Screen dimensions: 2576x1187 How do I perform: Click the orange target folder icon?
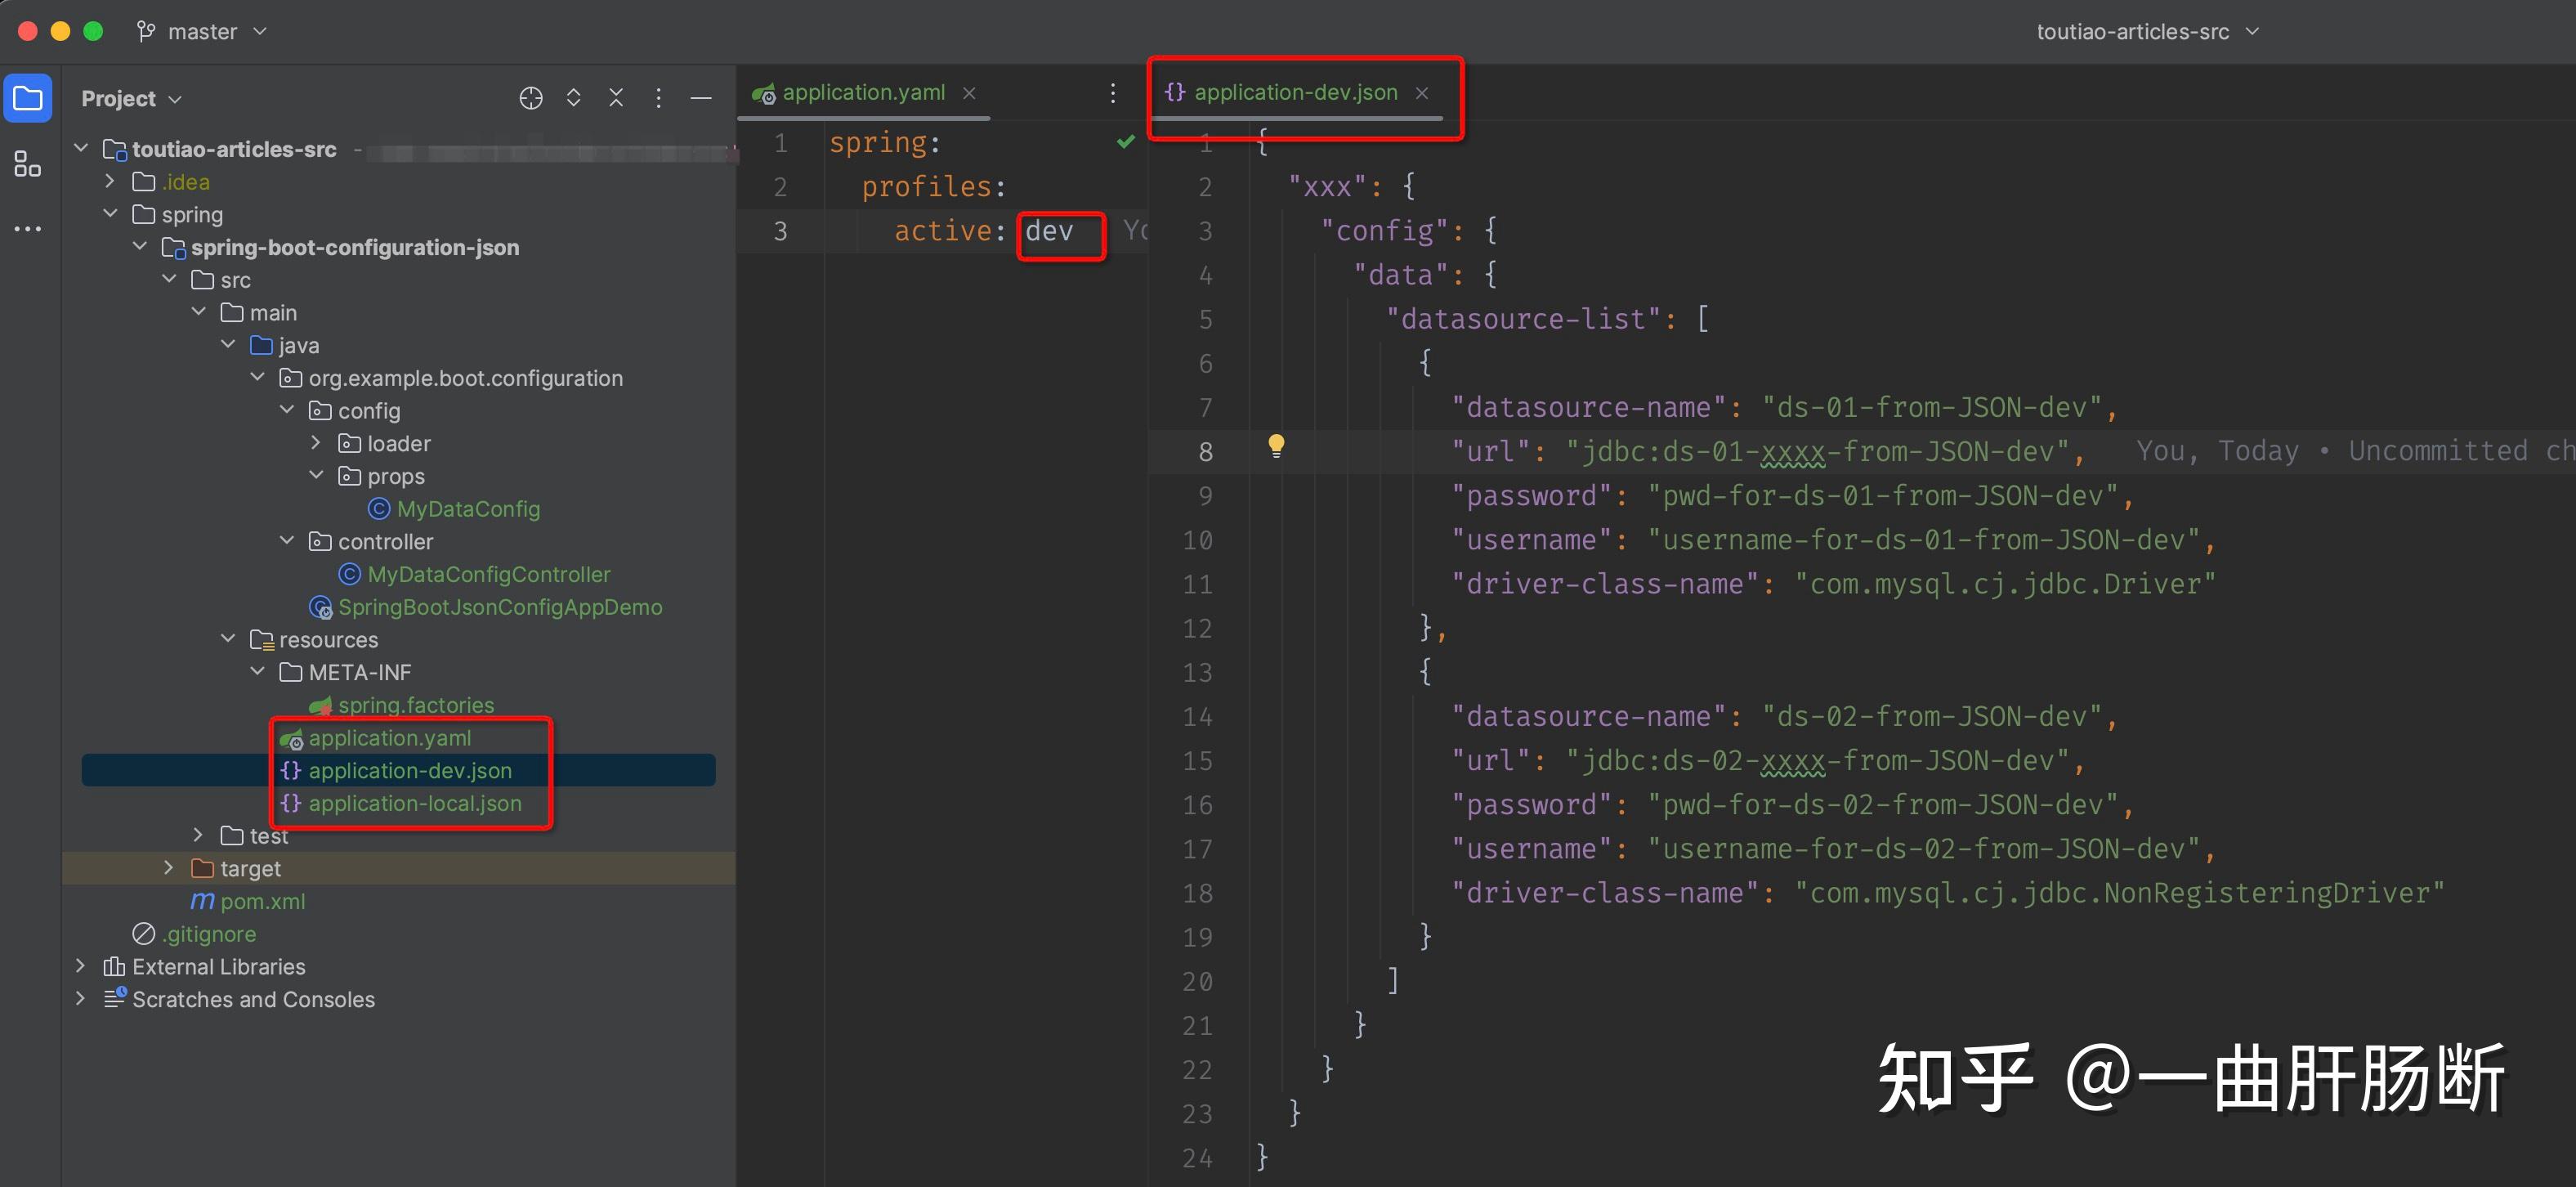click(202, 868)
